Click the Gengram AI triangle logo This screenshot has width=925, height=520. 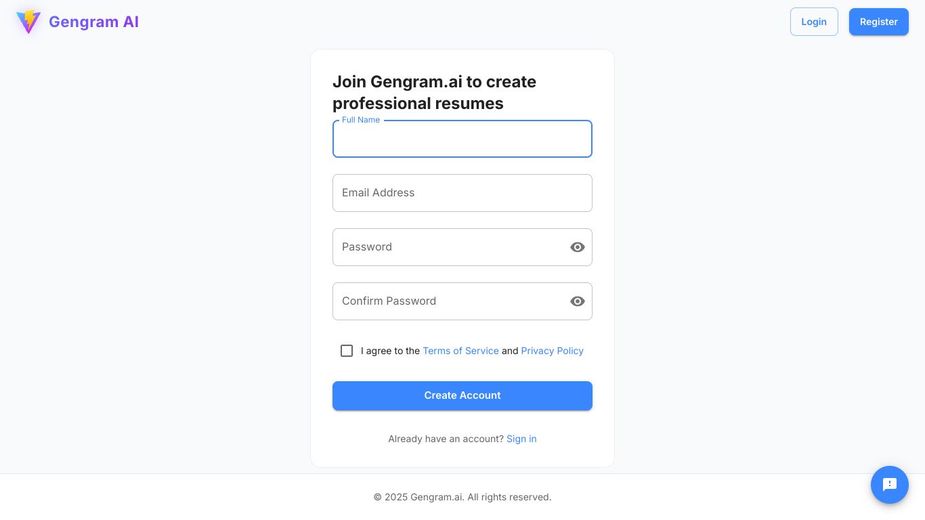click(x=28, y=21)
